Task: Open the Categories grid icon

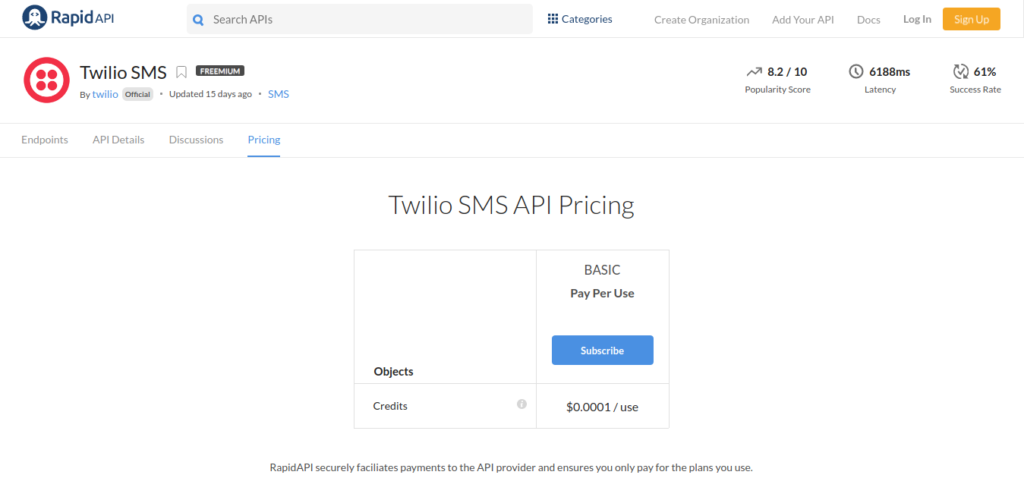Action: (x=552, y=19)
